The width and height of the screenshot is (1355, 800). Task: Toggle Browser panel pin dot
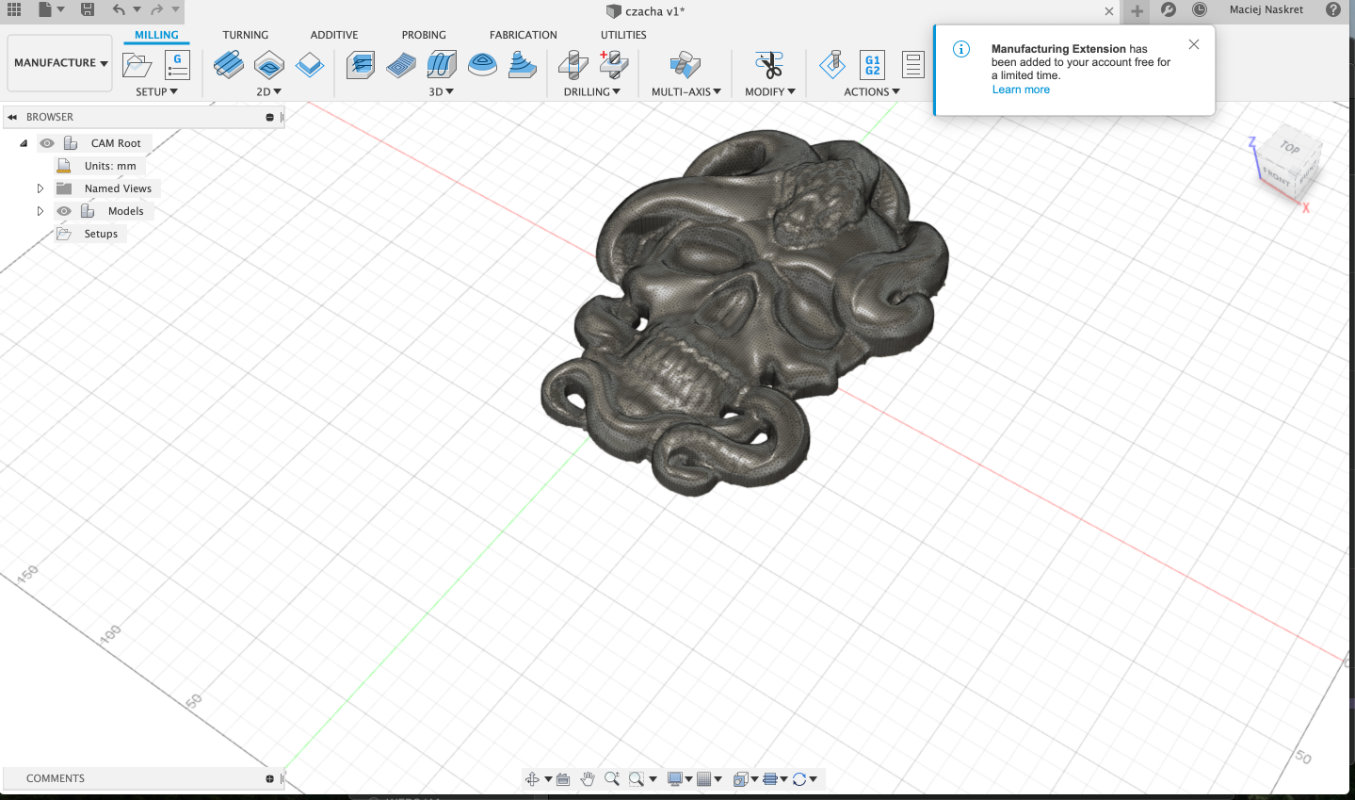pos(270,117)
